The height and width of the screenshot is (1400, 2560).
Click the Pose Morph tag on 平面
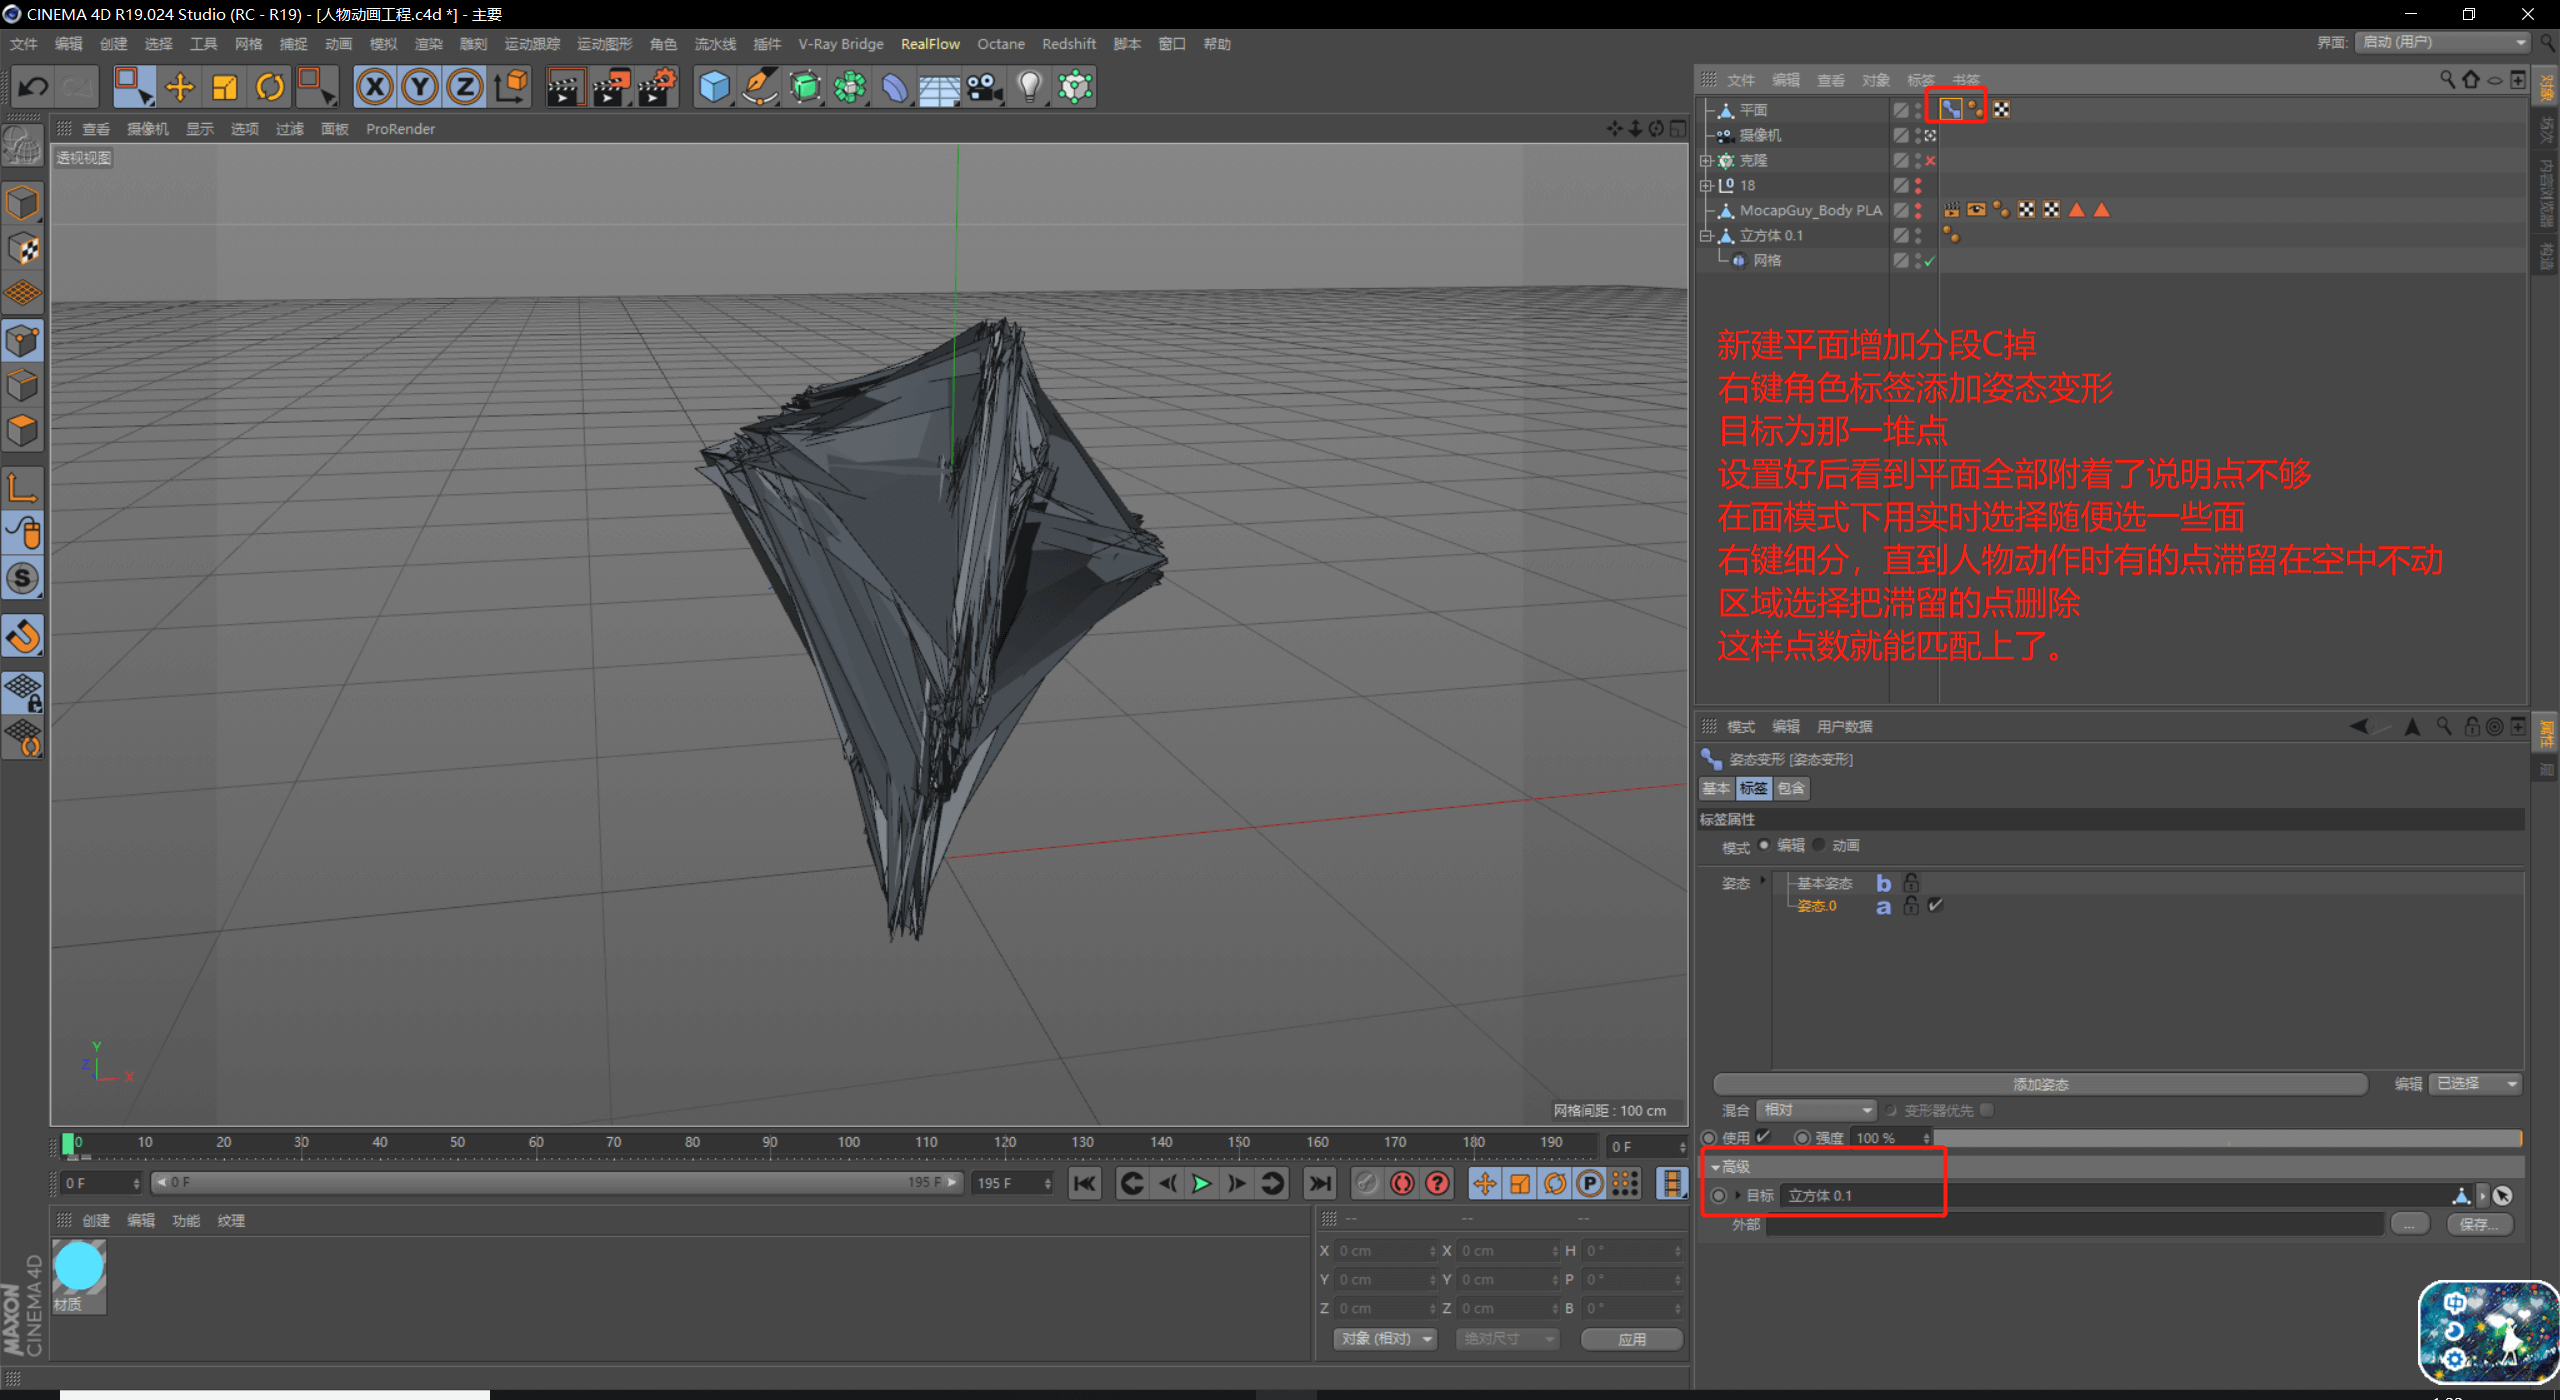(x=1950, y=110)
